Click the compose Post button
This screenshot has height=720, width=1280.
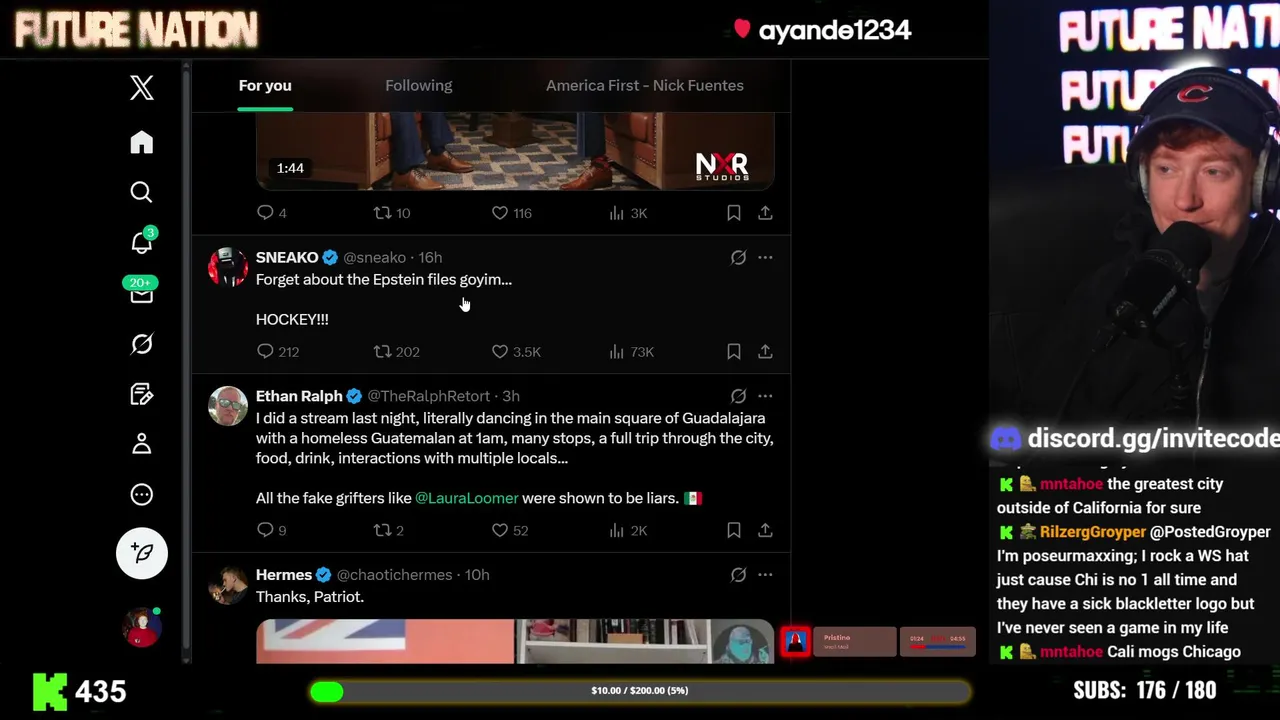pyautogui.click(x=142, y=553)
